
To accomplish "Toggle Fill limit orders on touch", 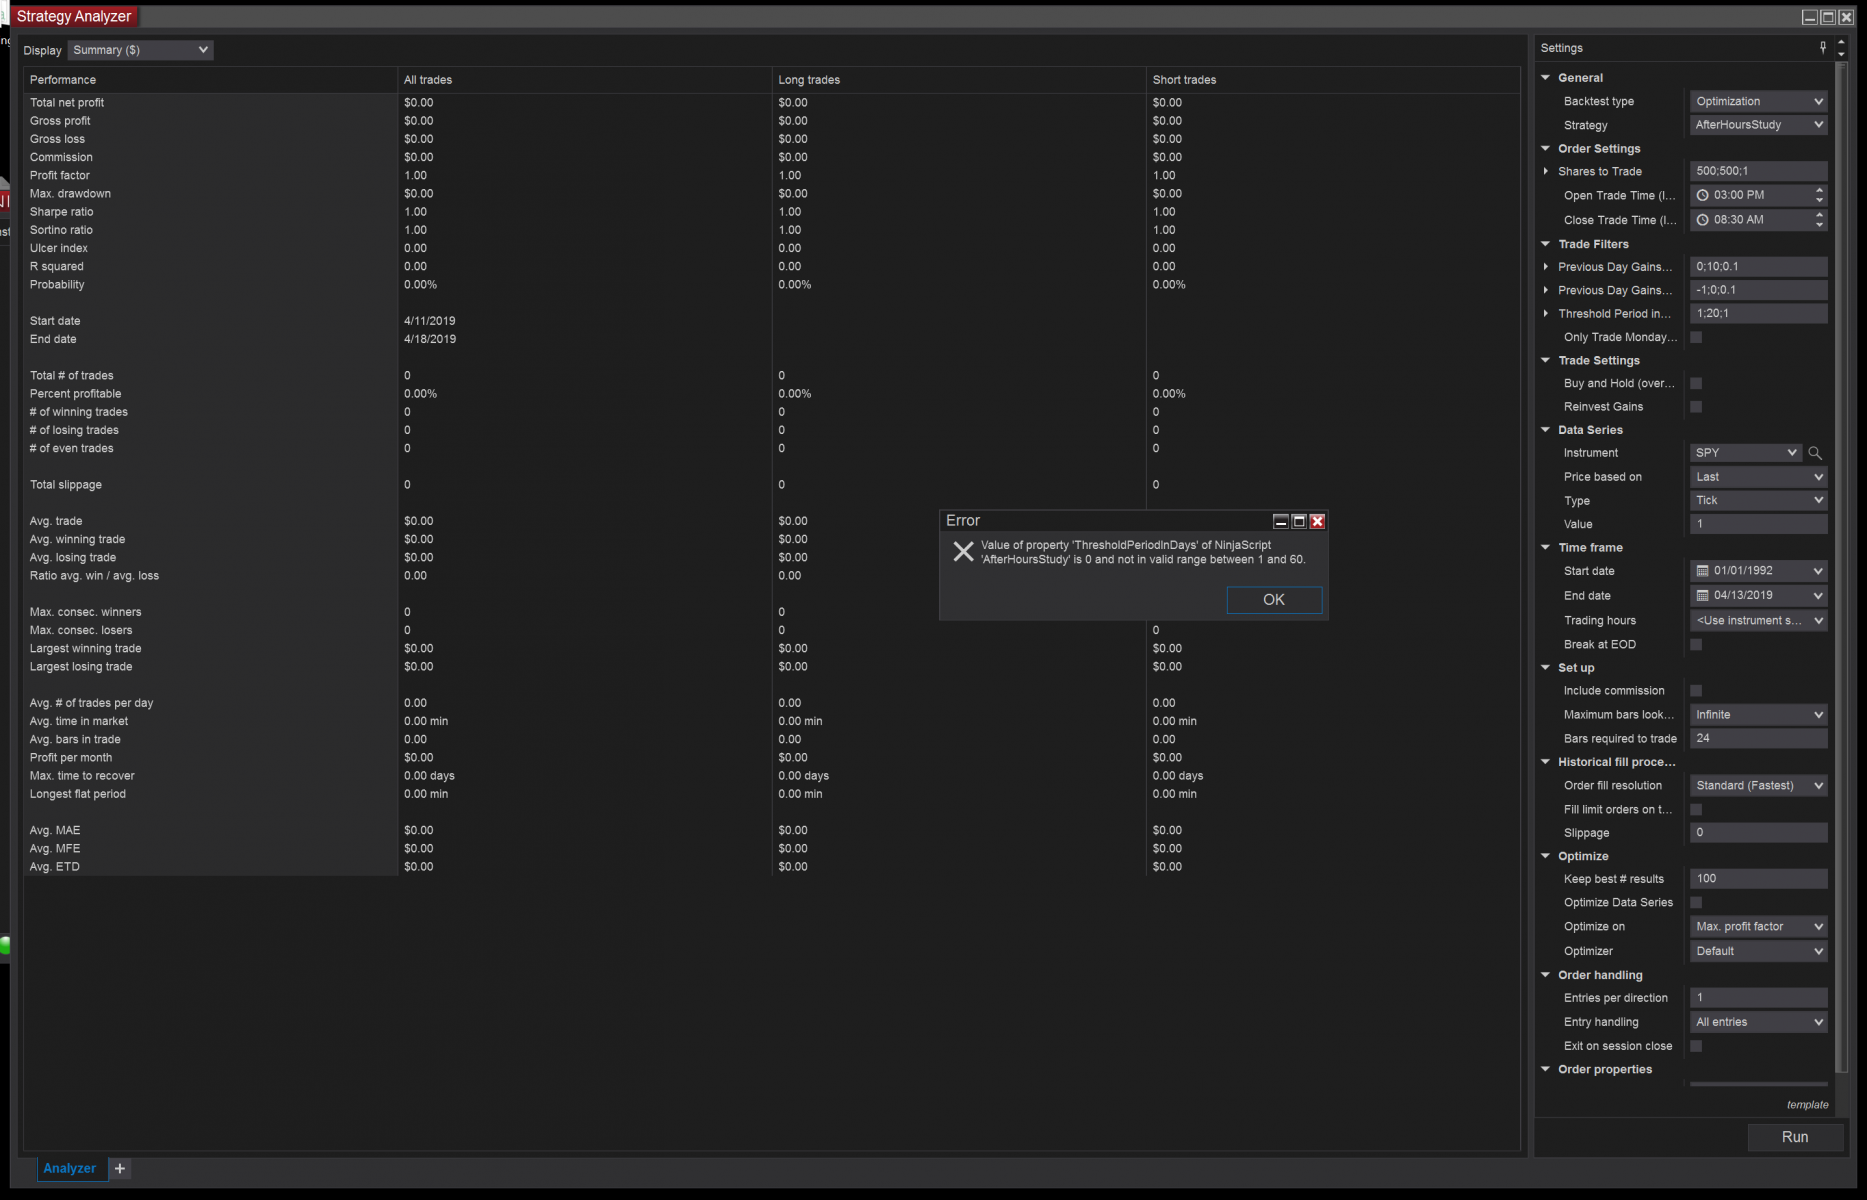I will (x=1696, y=809).
